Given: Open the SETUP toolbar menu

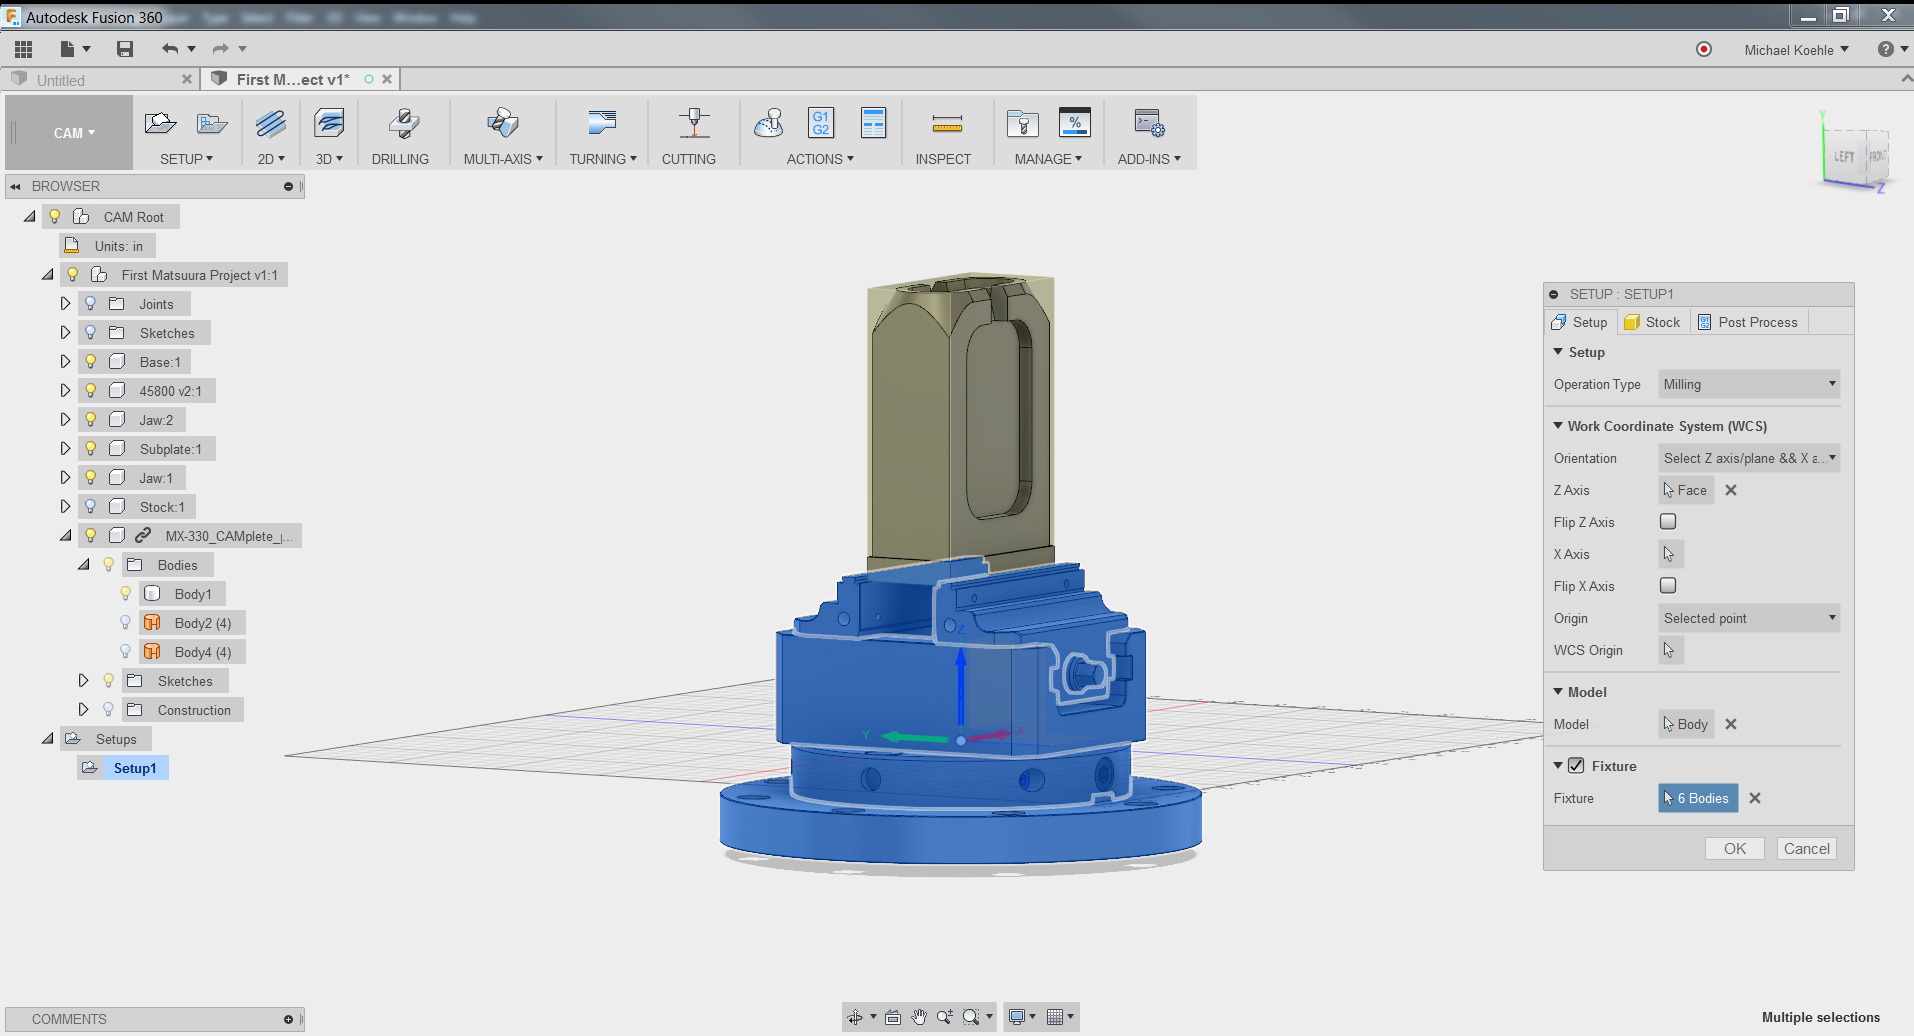Looking at the screenshot, I should [187, 159].
